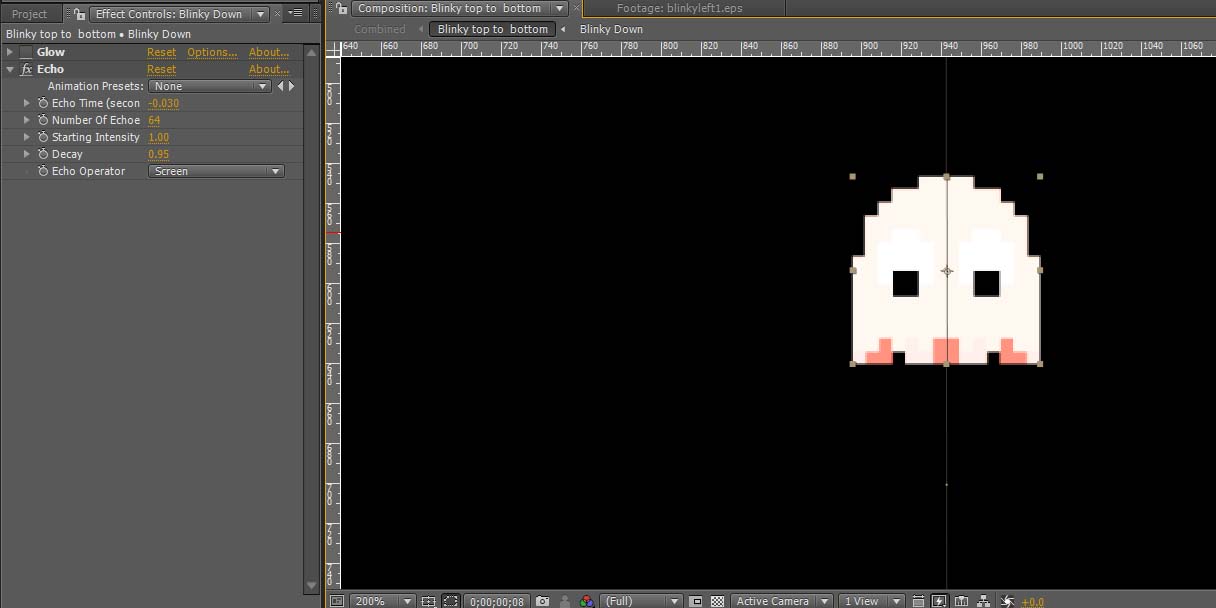Open the color channel selector icon
This screenshot has height=608, width=1216.
coord(587,601)
